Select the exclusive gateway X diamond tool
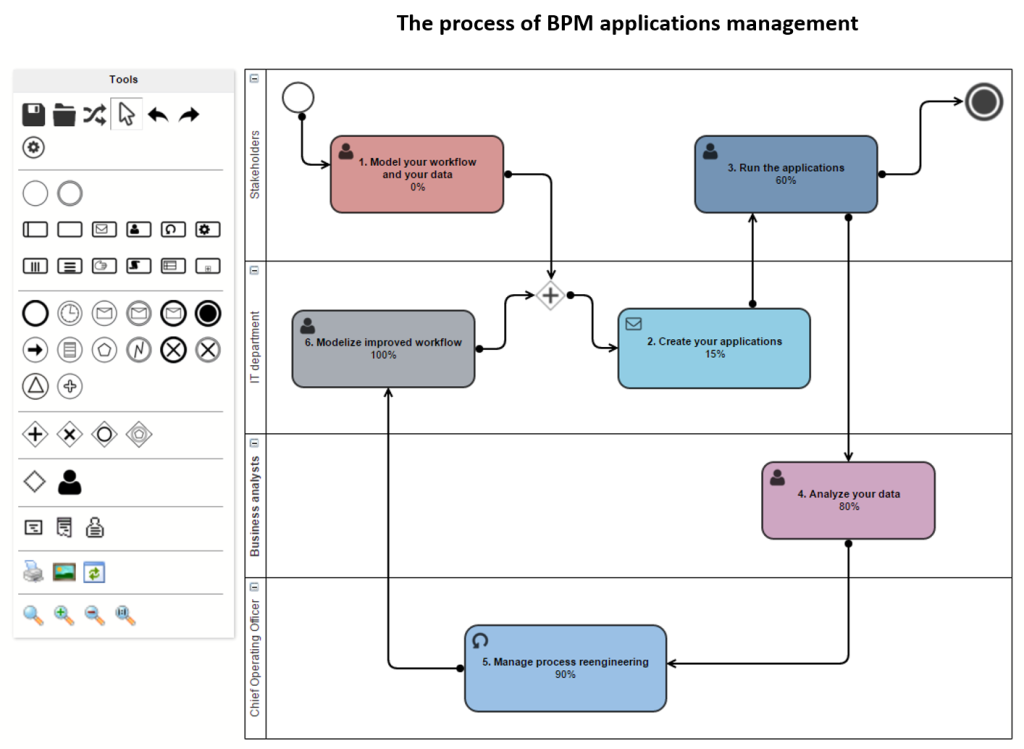1024x749 pixels. point(69,434)
